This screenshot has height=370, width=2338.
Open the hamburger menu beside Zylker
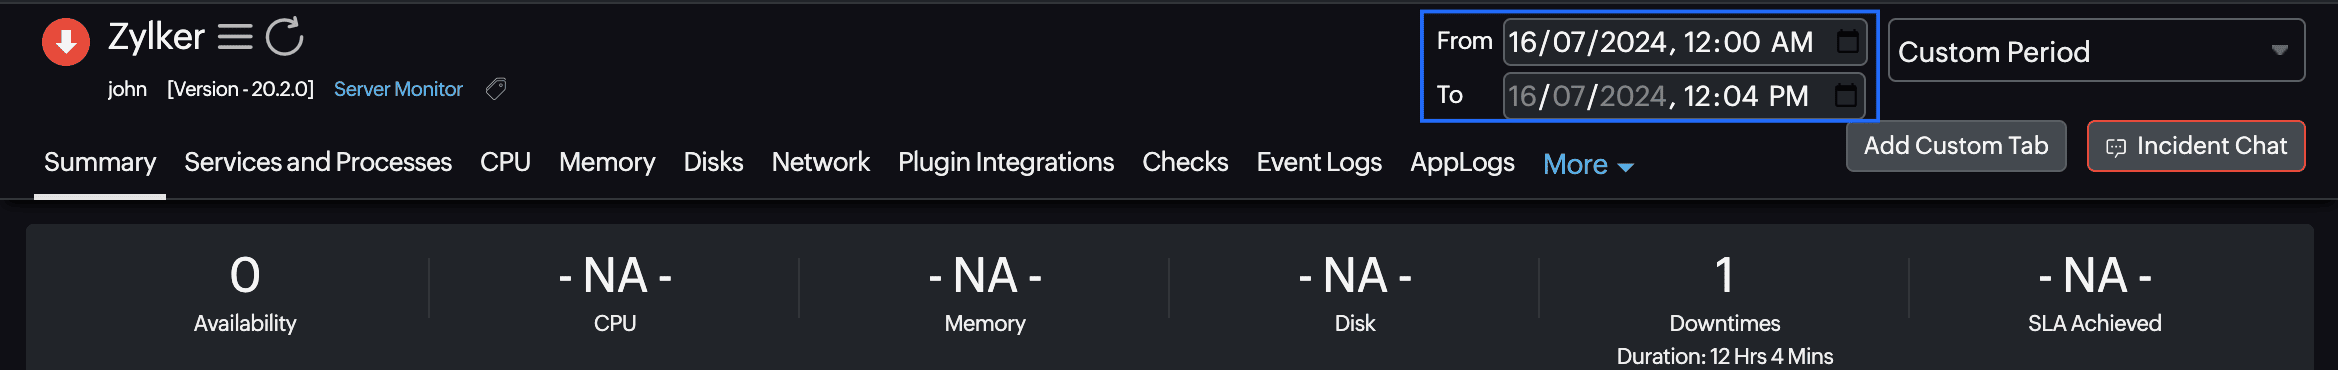click(235, 37)
